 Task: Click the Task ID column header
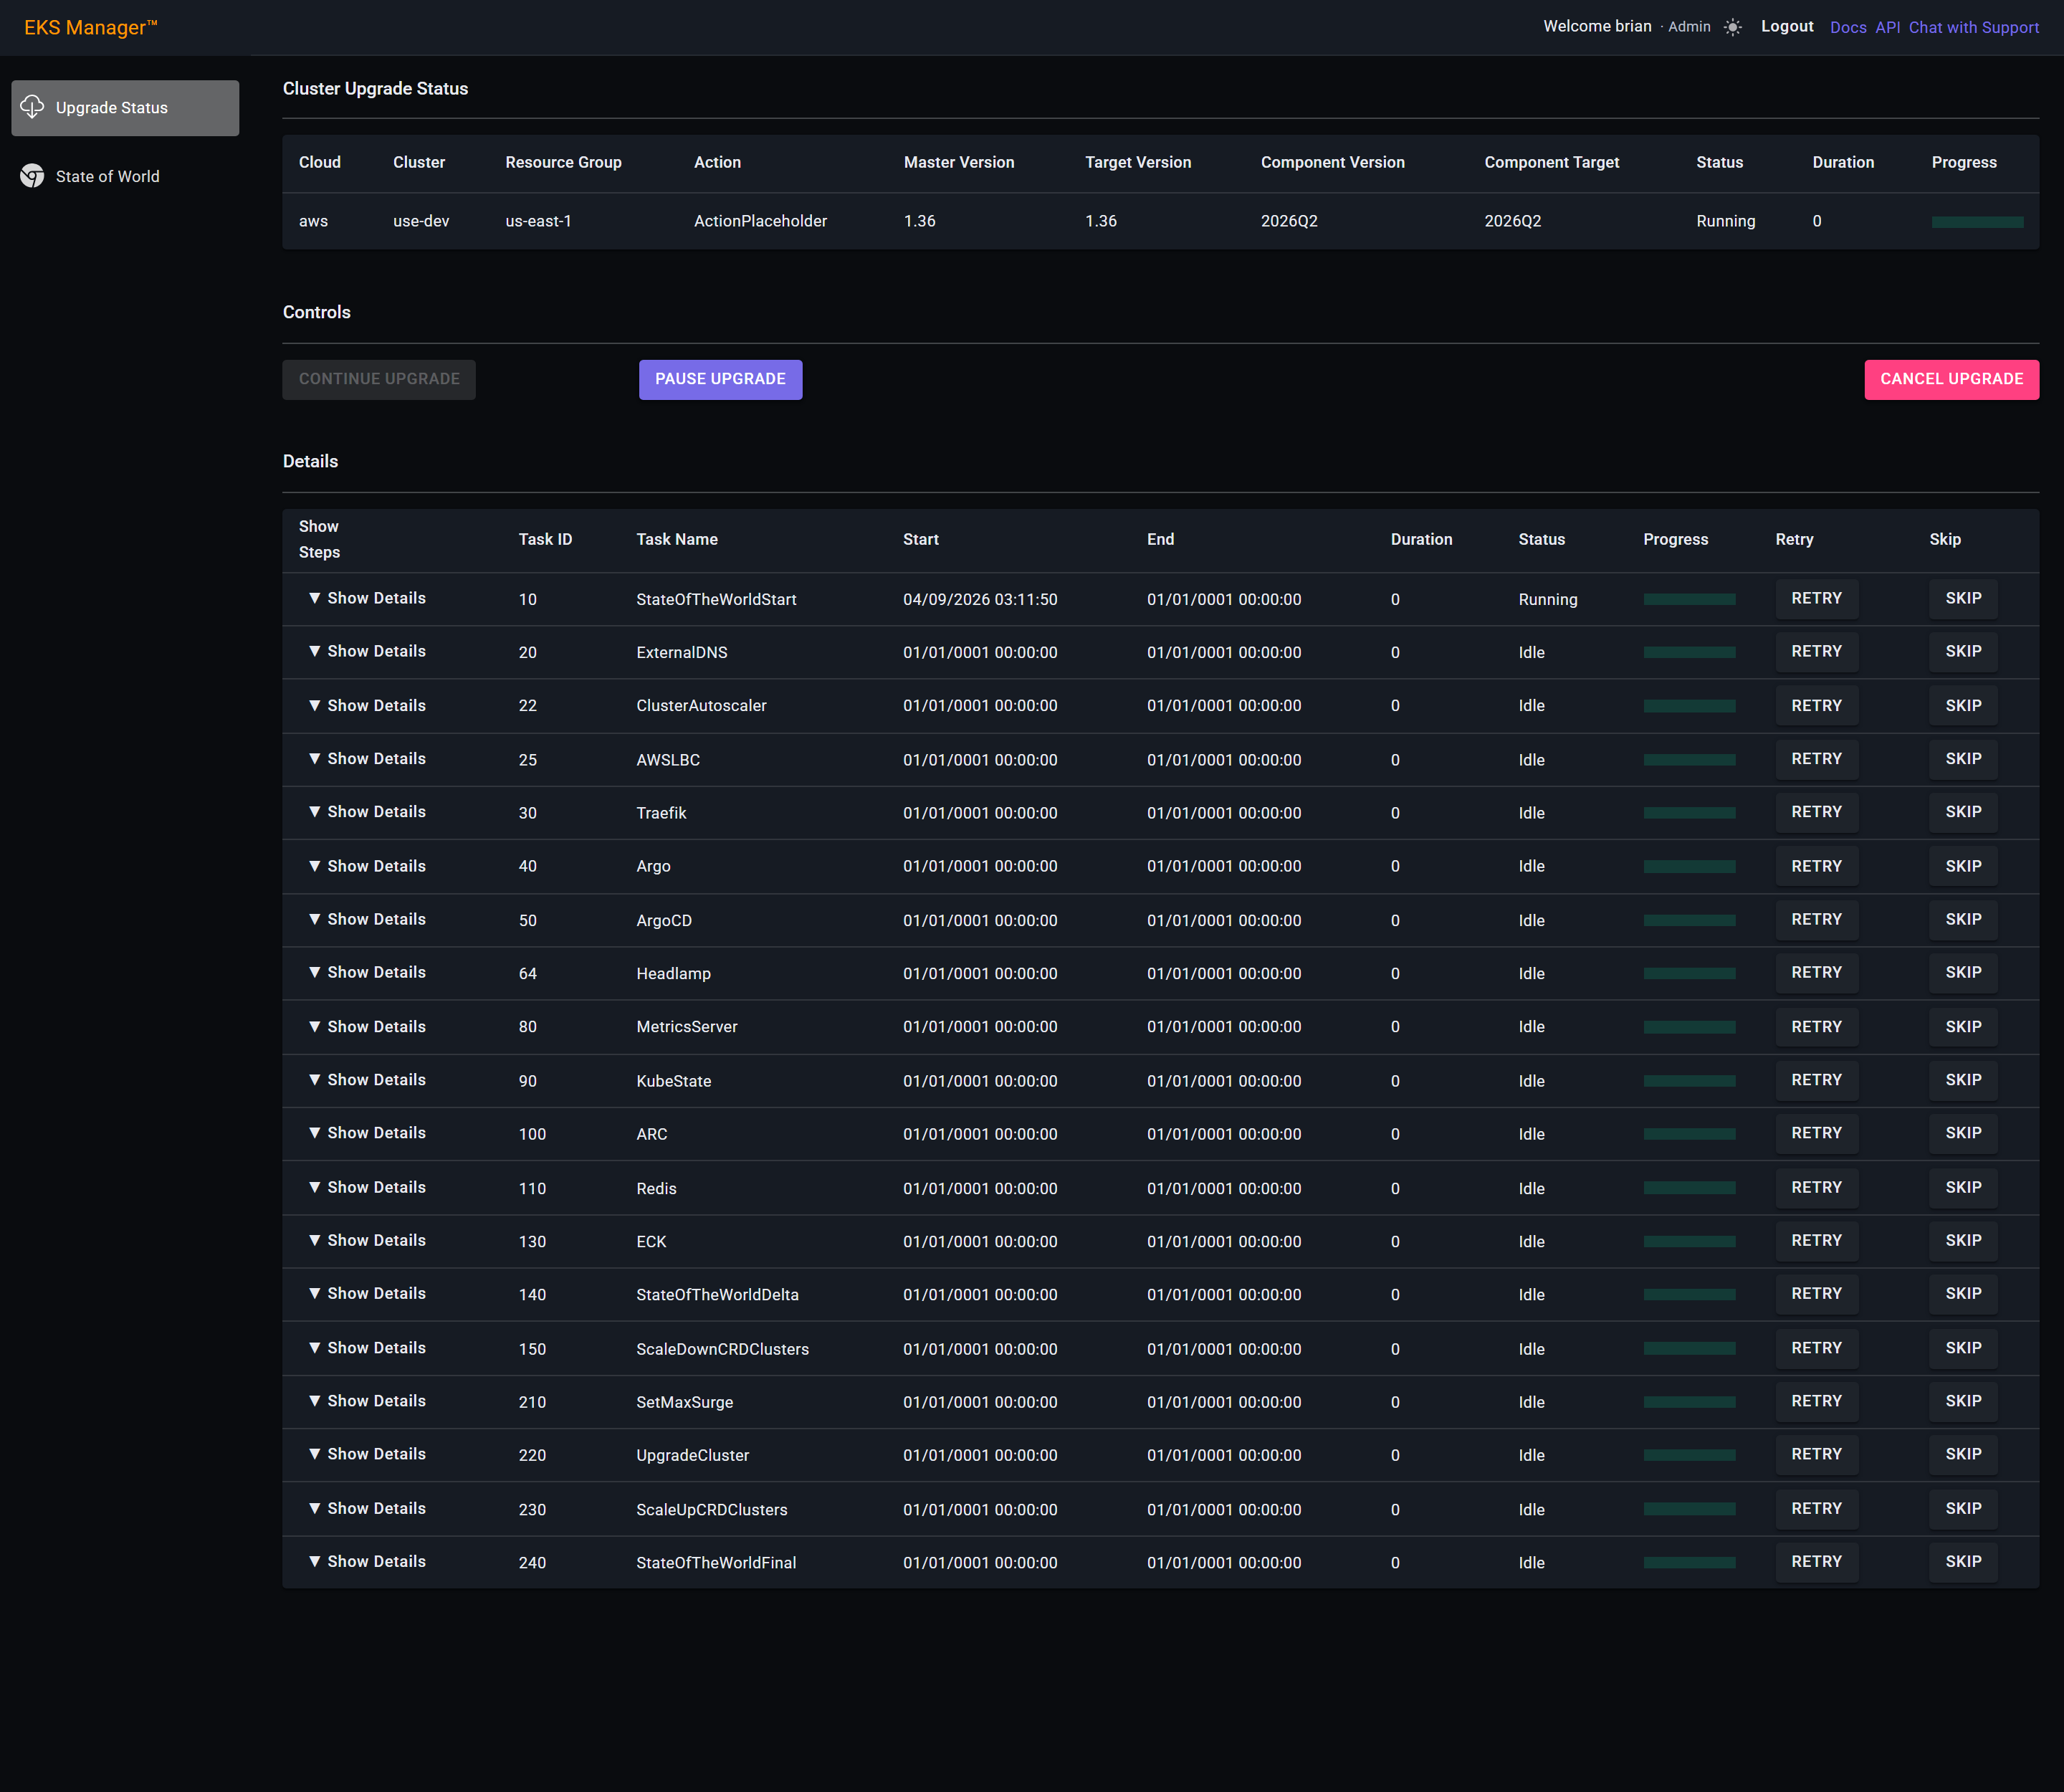point(545,539)
